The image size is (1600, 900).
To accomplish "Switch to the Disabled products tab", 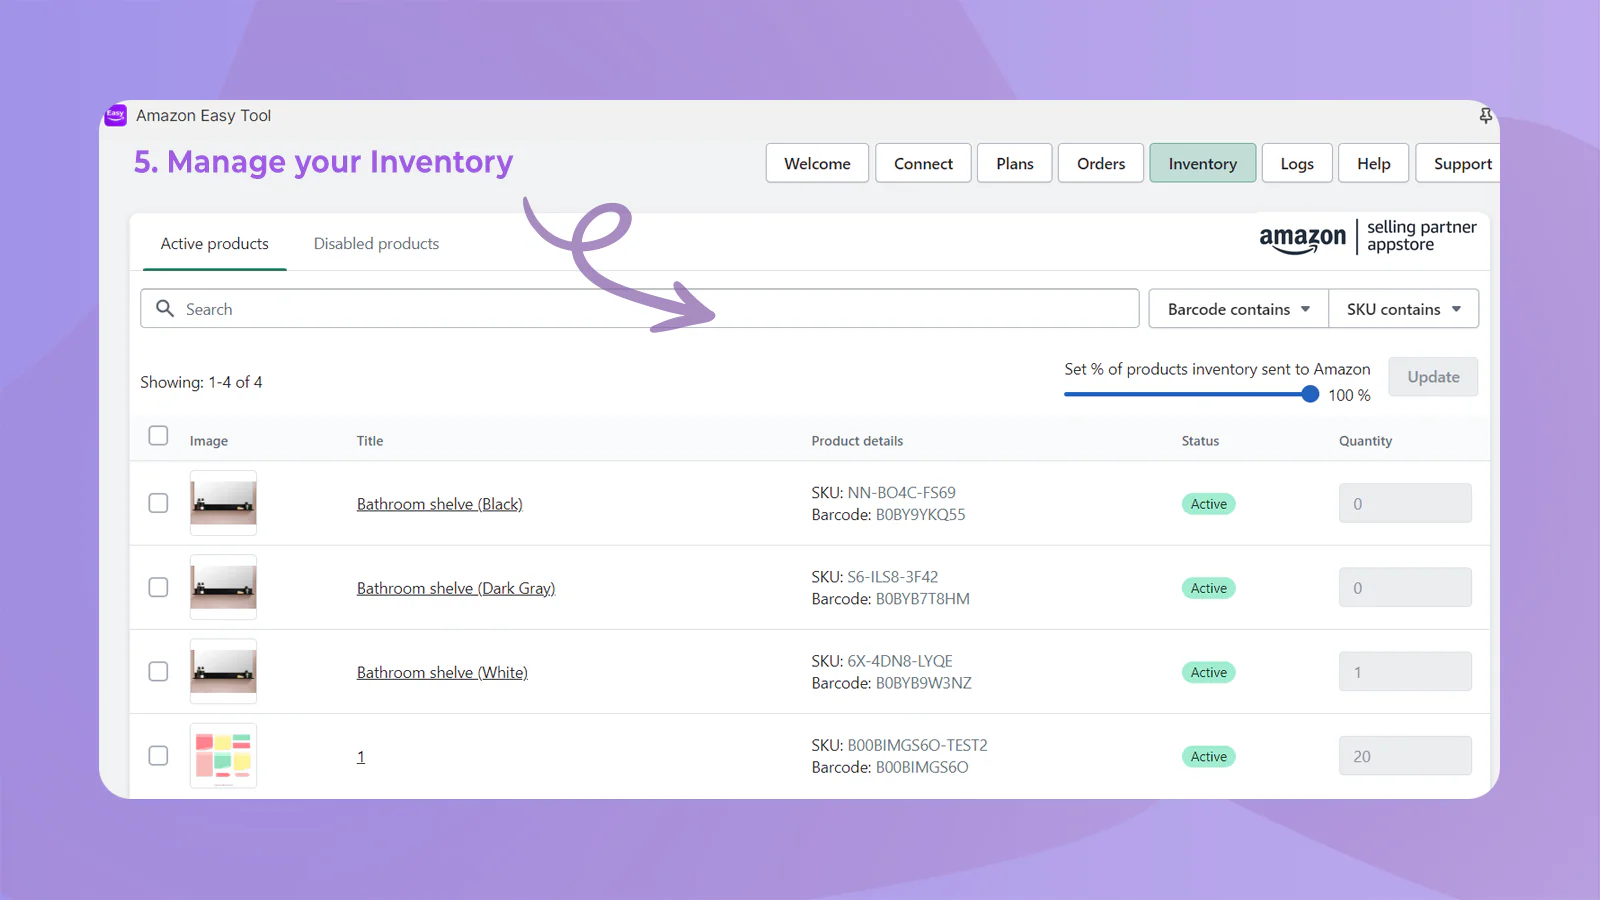I will 376,244.
